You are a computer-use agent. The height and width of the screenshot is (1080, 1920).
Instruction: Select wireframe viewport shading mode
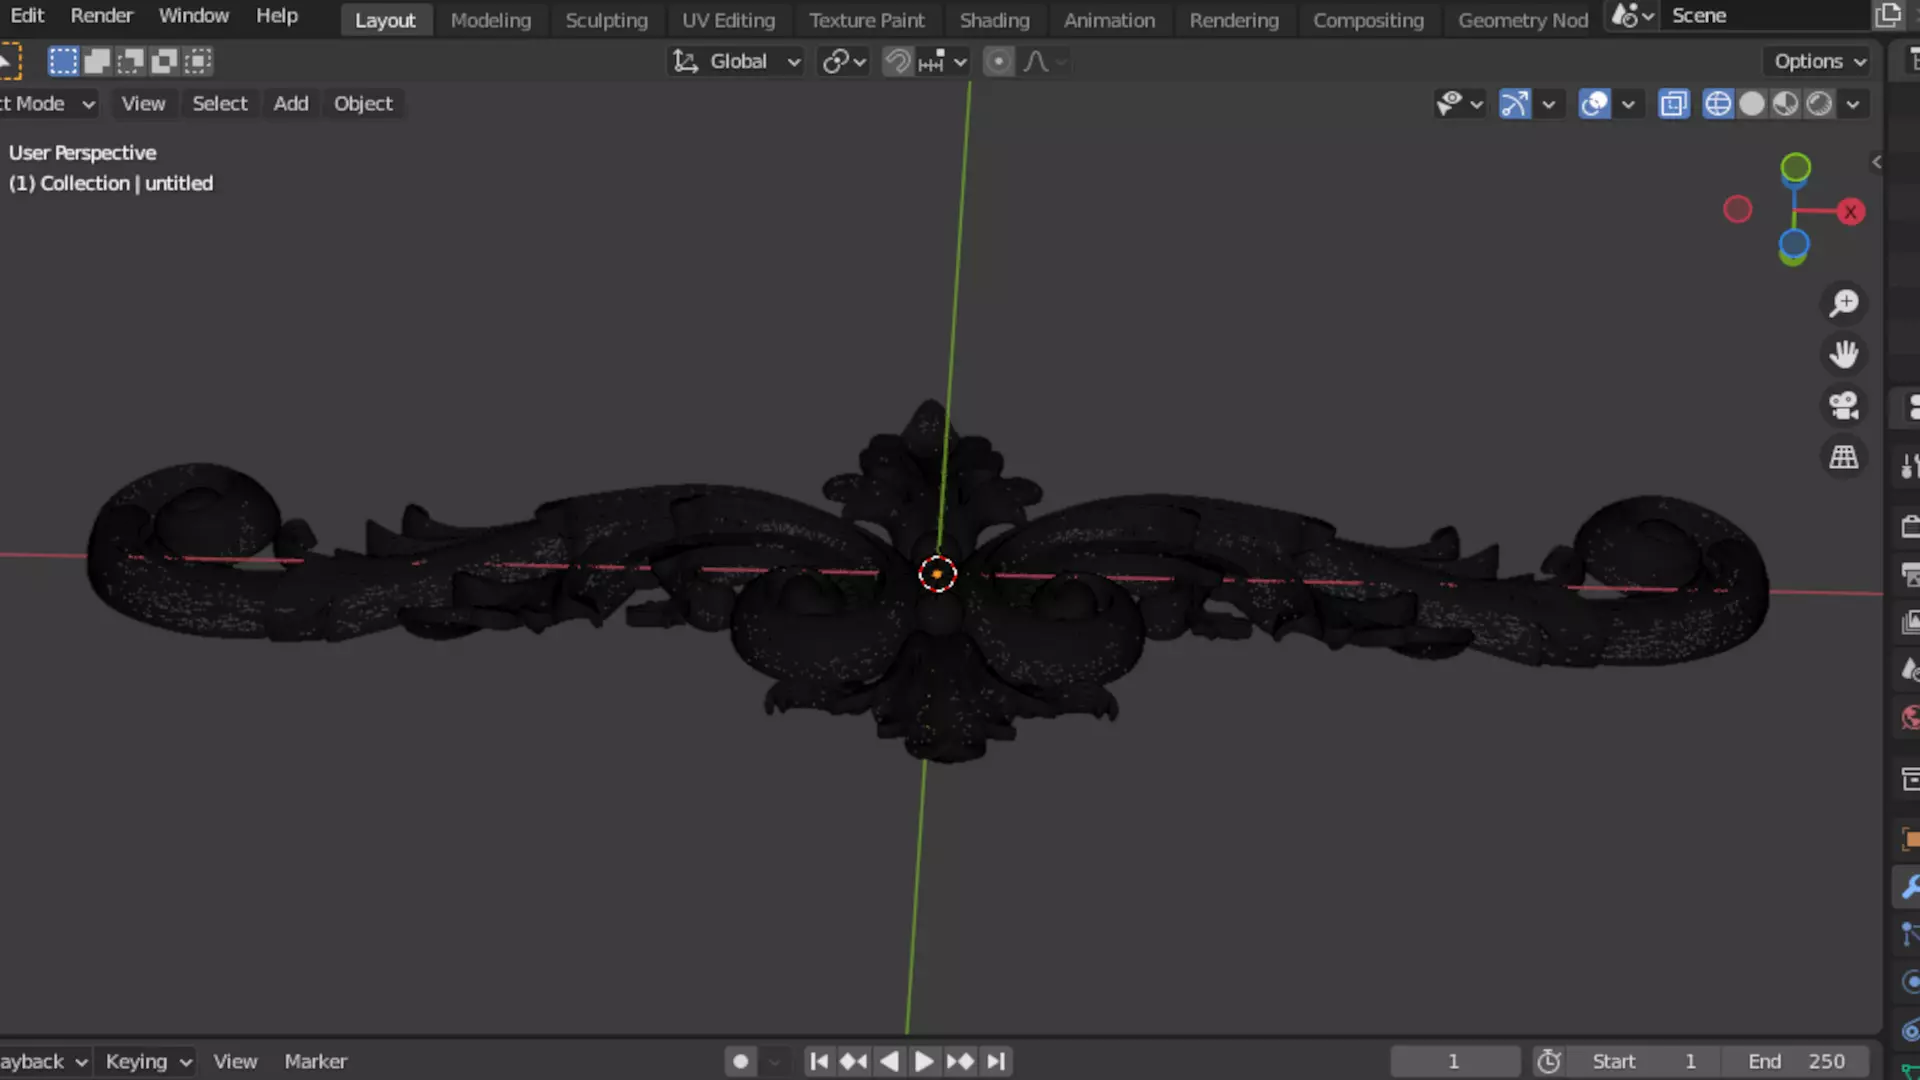click(x=1717, y=104)
